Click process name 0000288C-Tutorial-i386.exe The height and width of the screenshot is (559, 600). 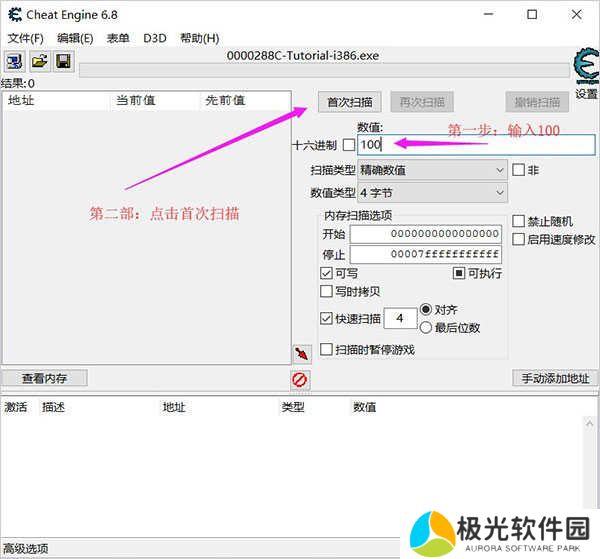(303, 55)
